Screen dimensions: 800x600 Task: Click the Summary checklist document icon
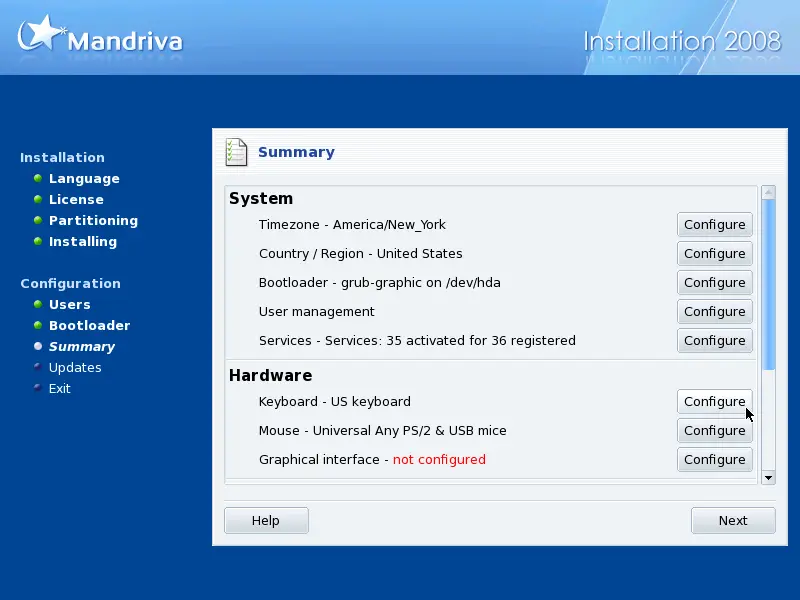[x=236, y=152]
